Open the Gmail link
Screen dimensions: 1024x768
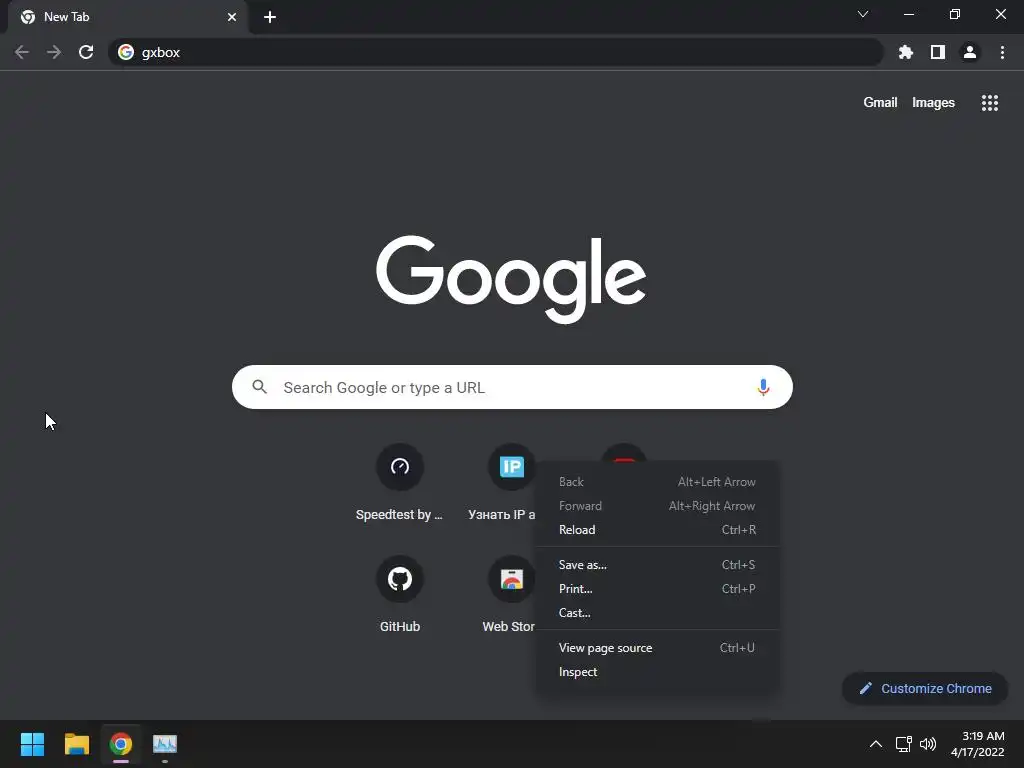[880, 103]
